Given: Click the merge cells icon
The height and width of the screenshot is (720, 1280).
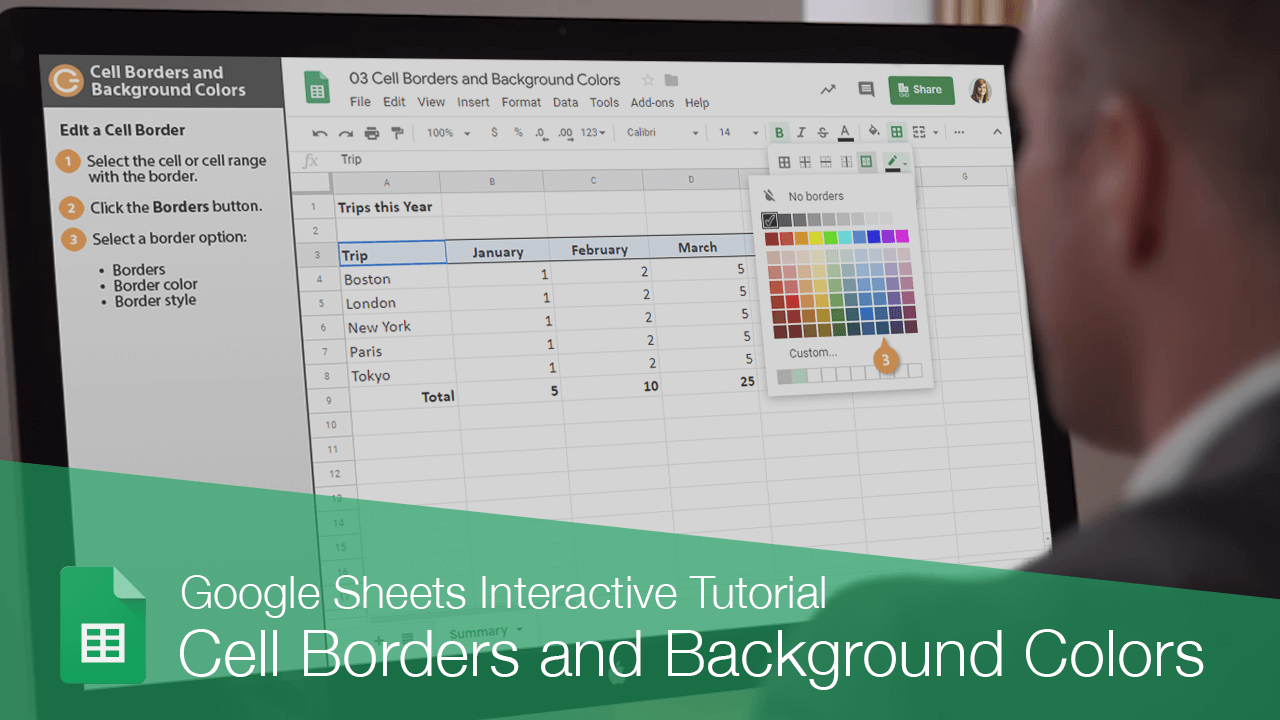Looking at the screenshot, I should tap(920, 132).
